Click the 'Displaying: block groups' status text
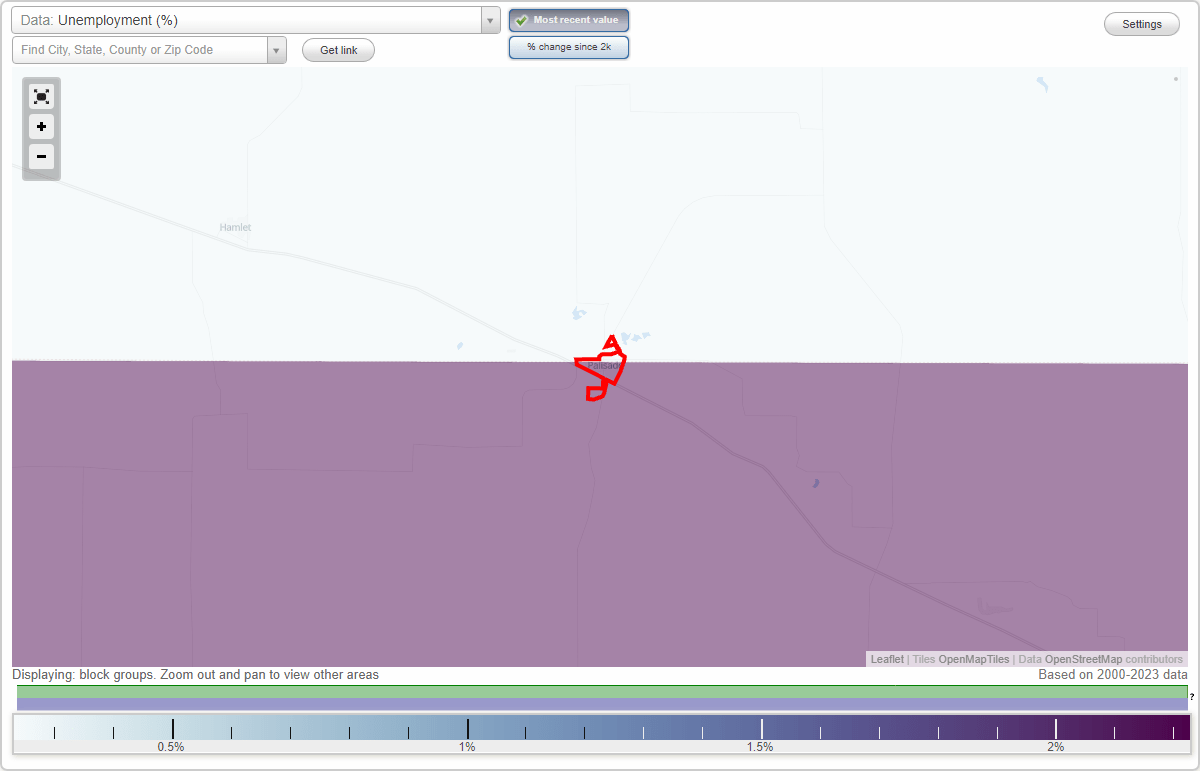Image resolution: width=1200 pixels, height=771 pixels. click(196, 675)
